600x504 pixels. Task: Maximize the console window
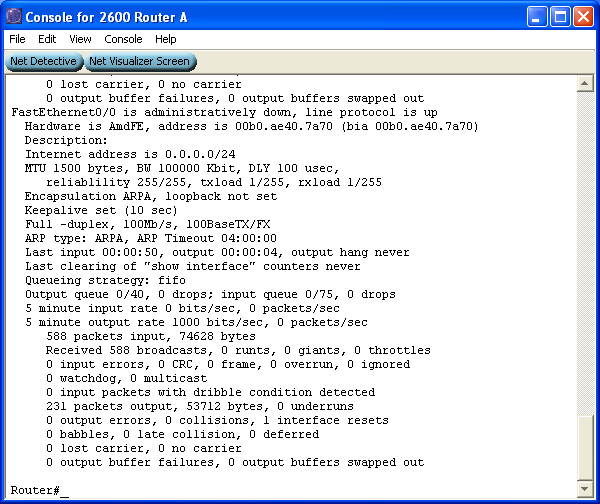click(x=560, y=17)
